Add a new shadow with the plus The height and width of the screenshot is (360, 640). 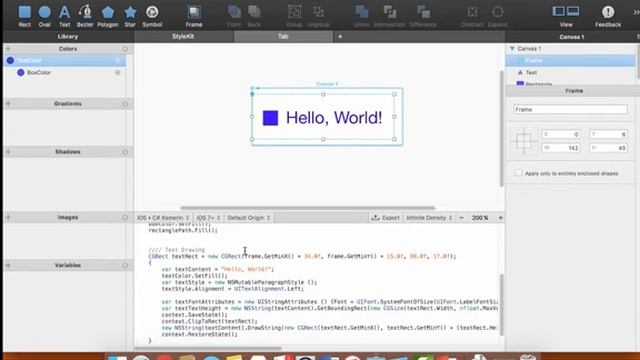(x=8, y=152)
